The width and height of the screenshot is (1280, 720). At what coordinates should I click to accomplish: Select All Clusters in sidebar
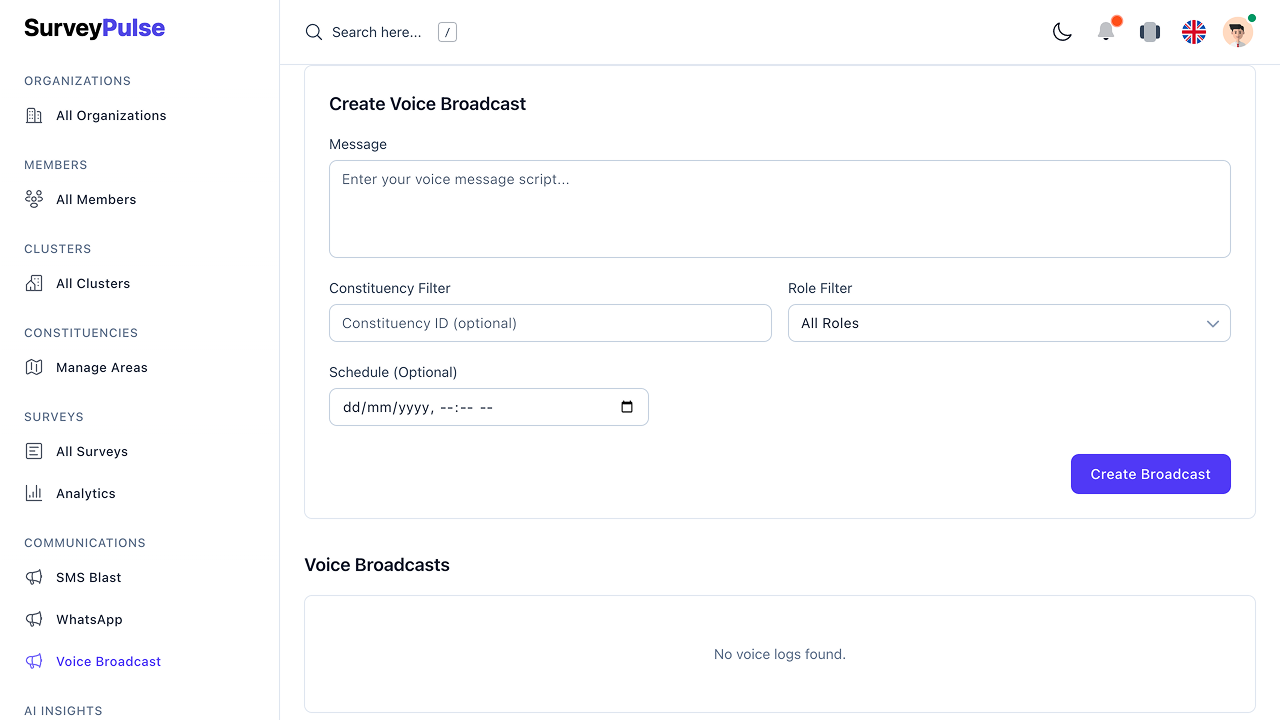pyautogui.click(x=93, y=284)
